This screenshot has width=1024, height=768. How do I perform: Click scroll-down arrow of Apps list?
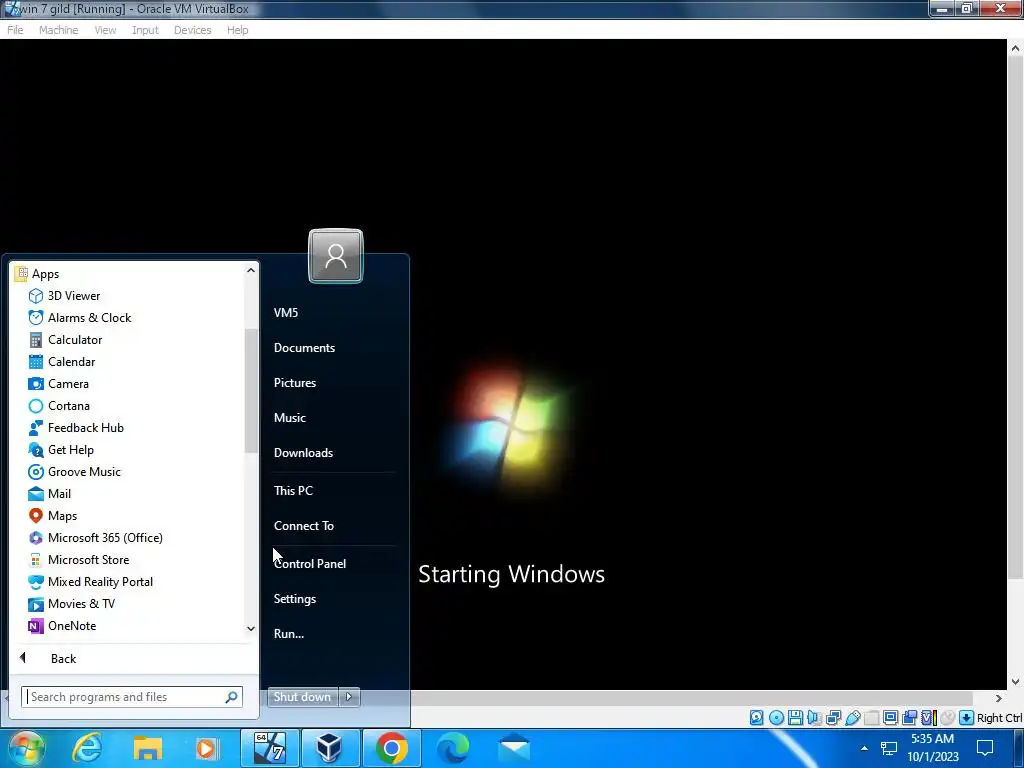coord(251,629)
